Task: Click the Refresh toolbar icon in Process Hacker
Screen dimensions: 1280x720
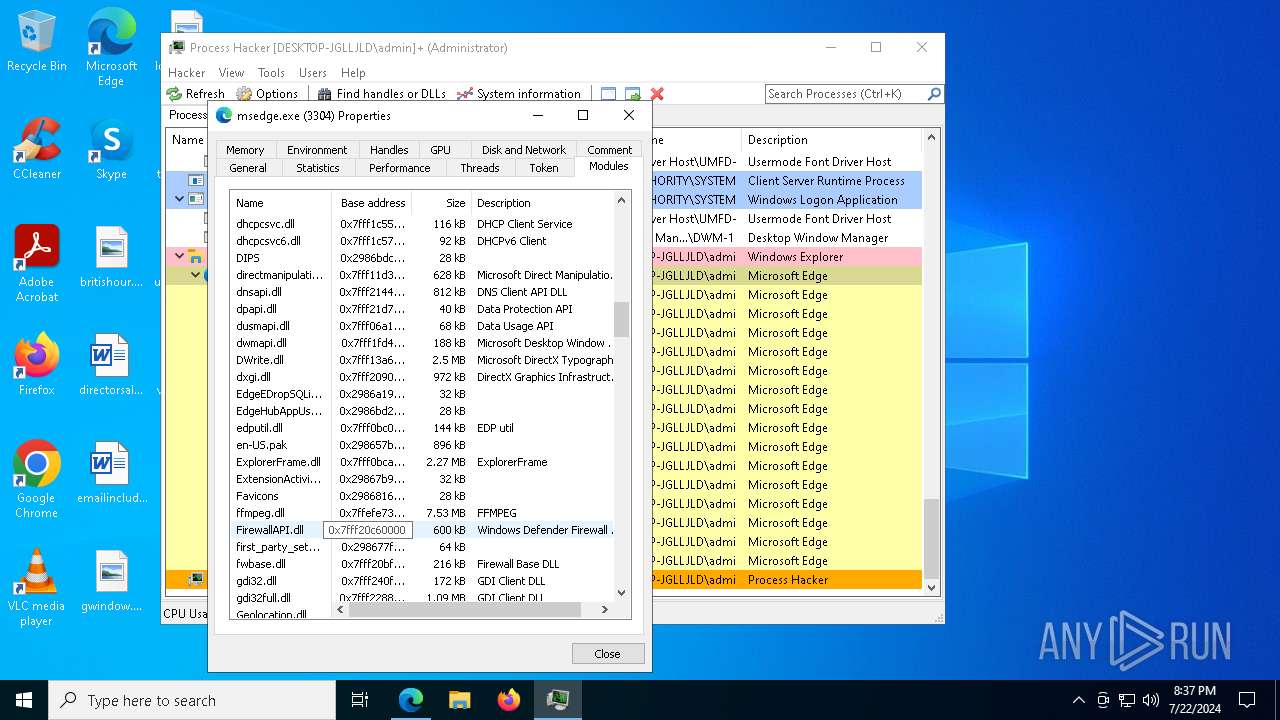Action: pos(195,94)
